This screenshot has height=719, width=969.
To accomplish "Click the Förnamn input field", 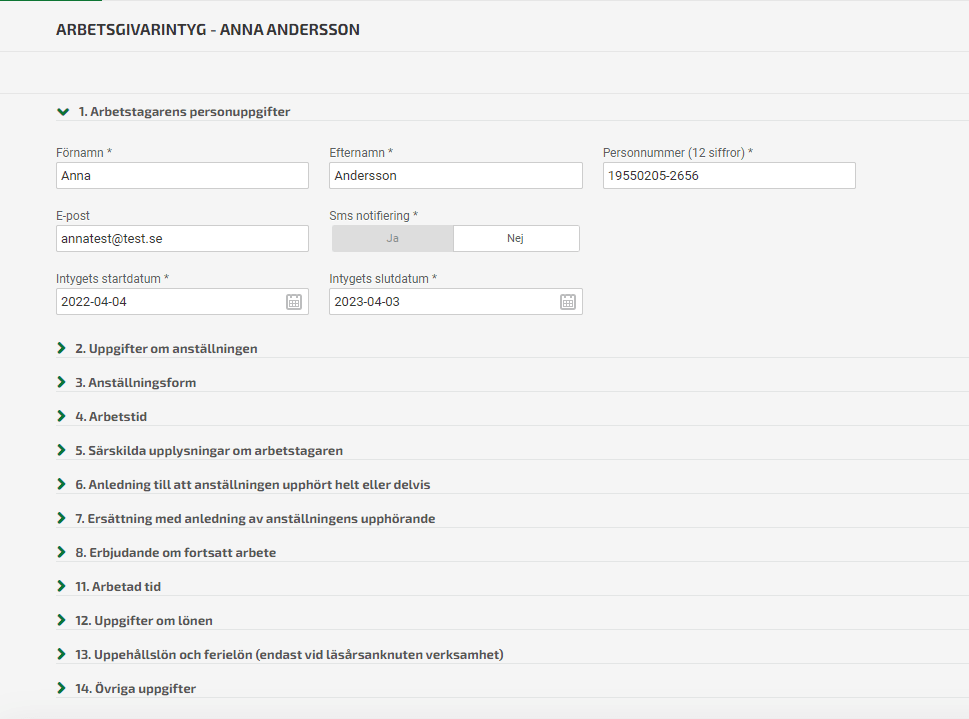I will coord(182,176).
